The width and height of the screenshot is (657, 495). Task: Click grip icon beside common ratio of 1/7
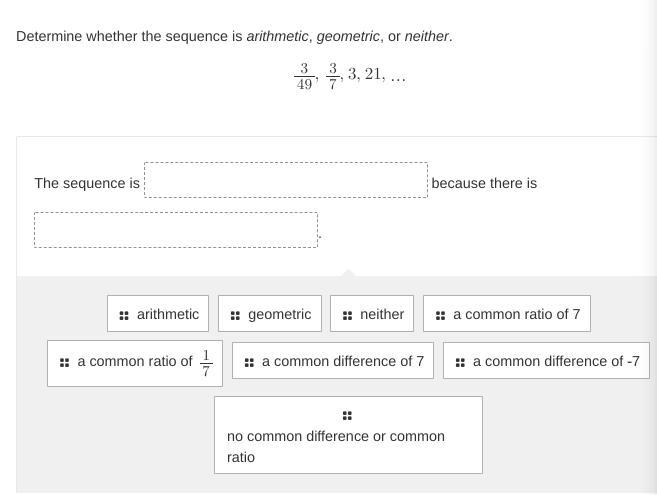tap(64, 362)
